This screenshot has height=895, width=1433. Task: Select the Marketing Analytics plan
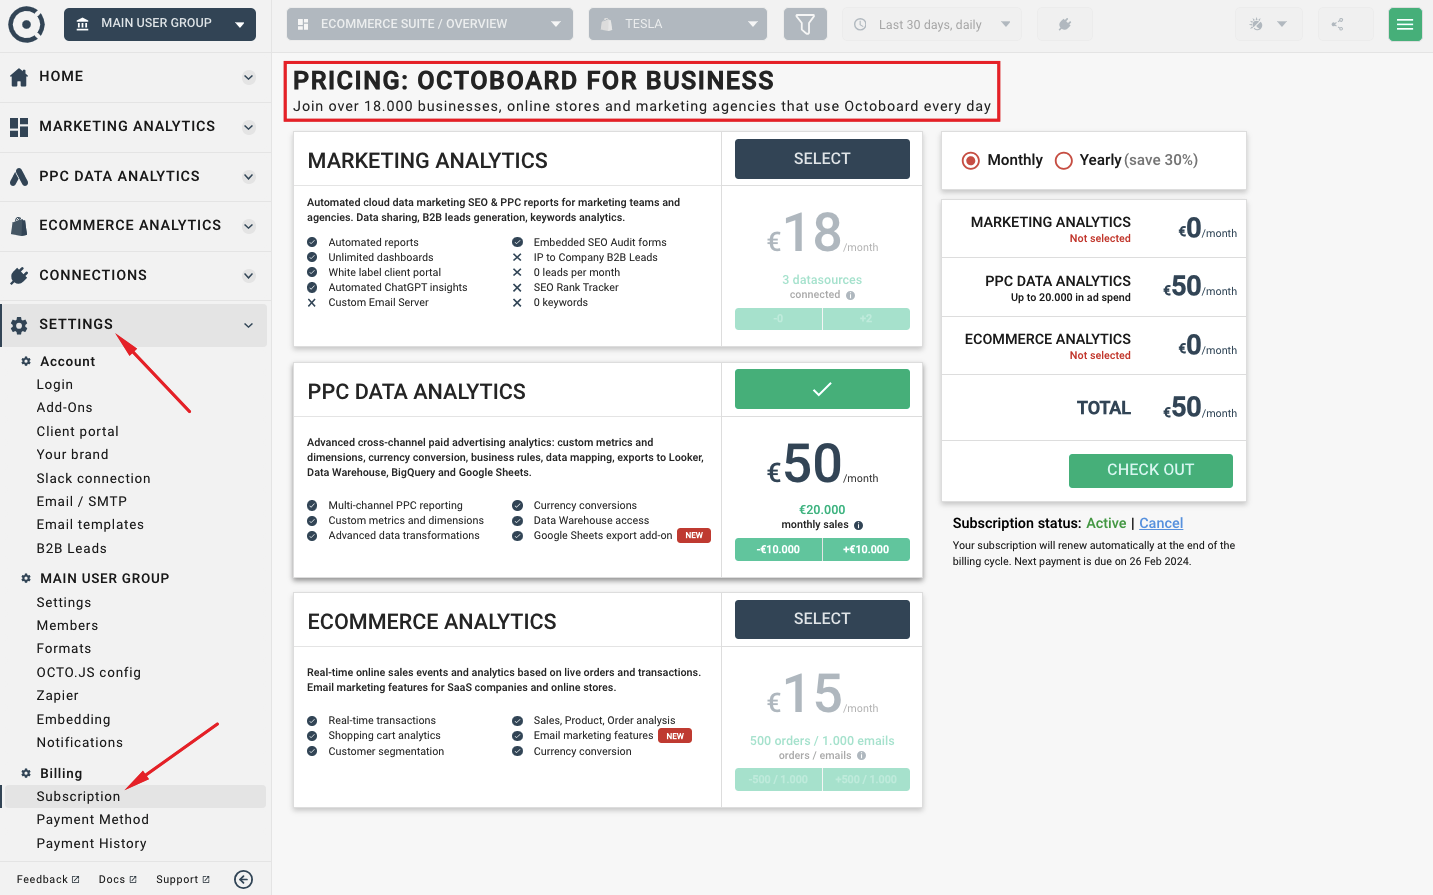pyautogui.click(x=822, y=159)
